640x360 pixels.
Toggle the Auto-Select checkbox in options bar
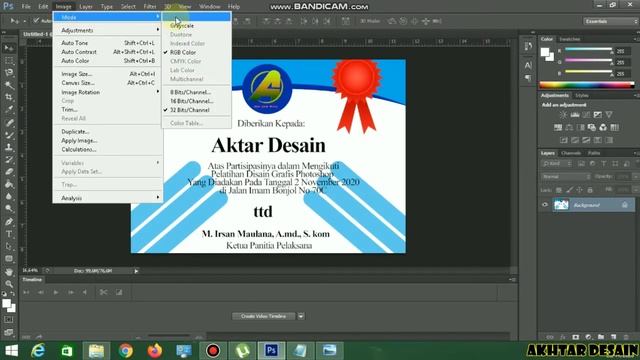coord(36,20)
